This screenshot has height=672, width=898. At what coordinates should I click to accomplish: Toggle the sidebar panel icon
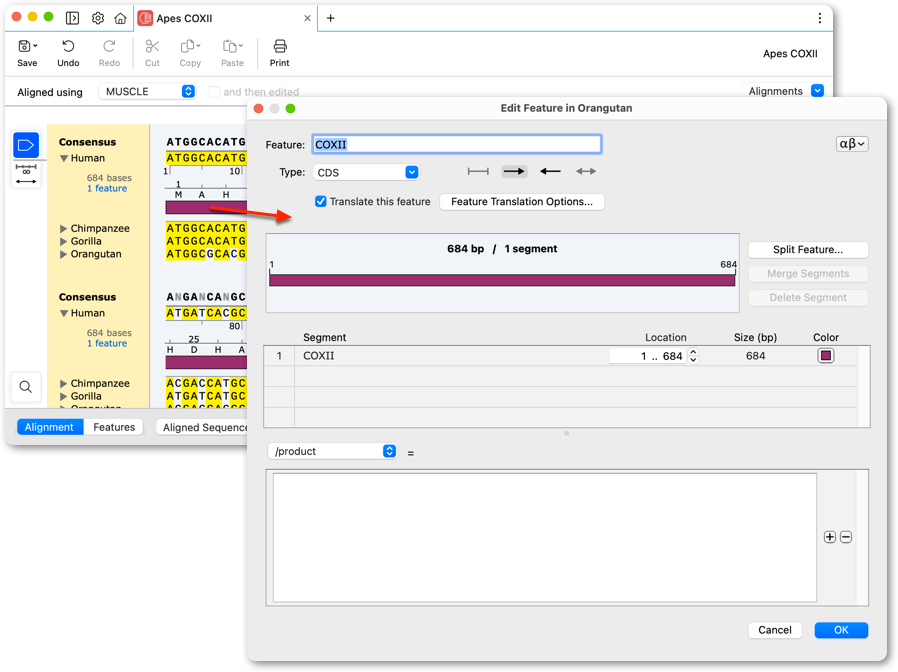click(x=72, y=18)
